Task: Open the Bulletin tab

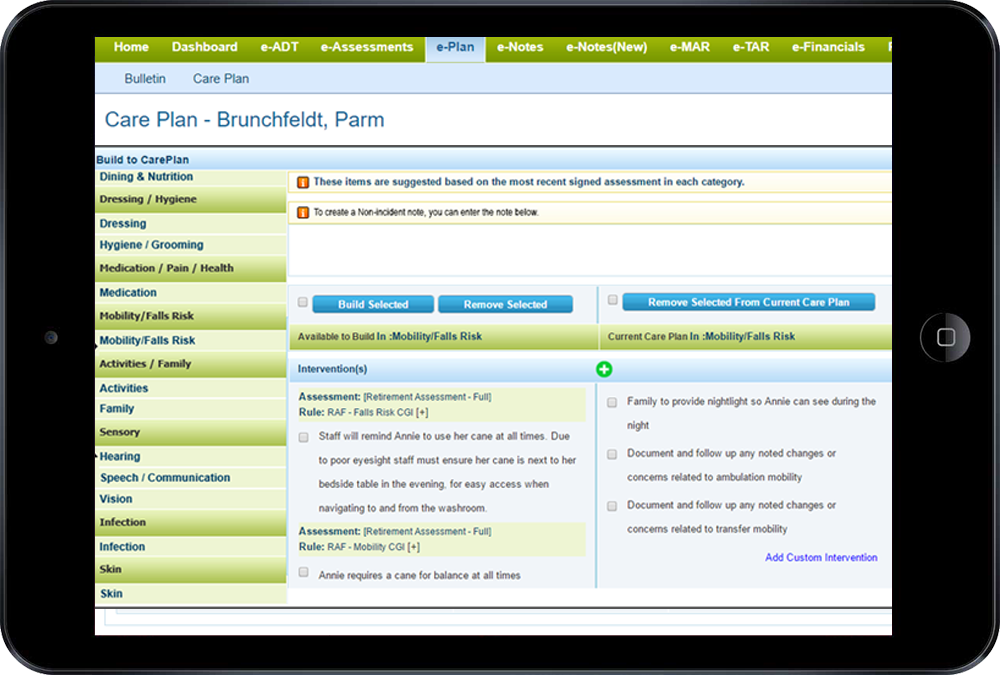Action: point(144,78)
